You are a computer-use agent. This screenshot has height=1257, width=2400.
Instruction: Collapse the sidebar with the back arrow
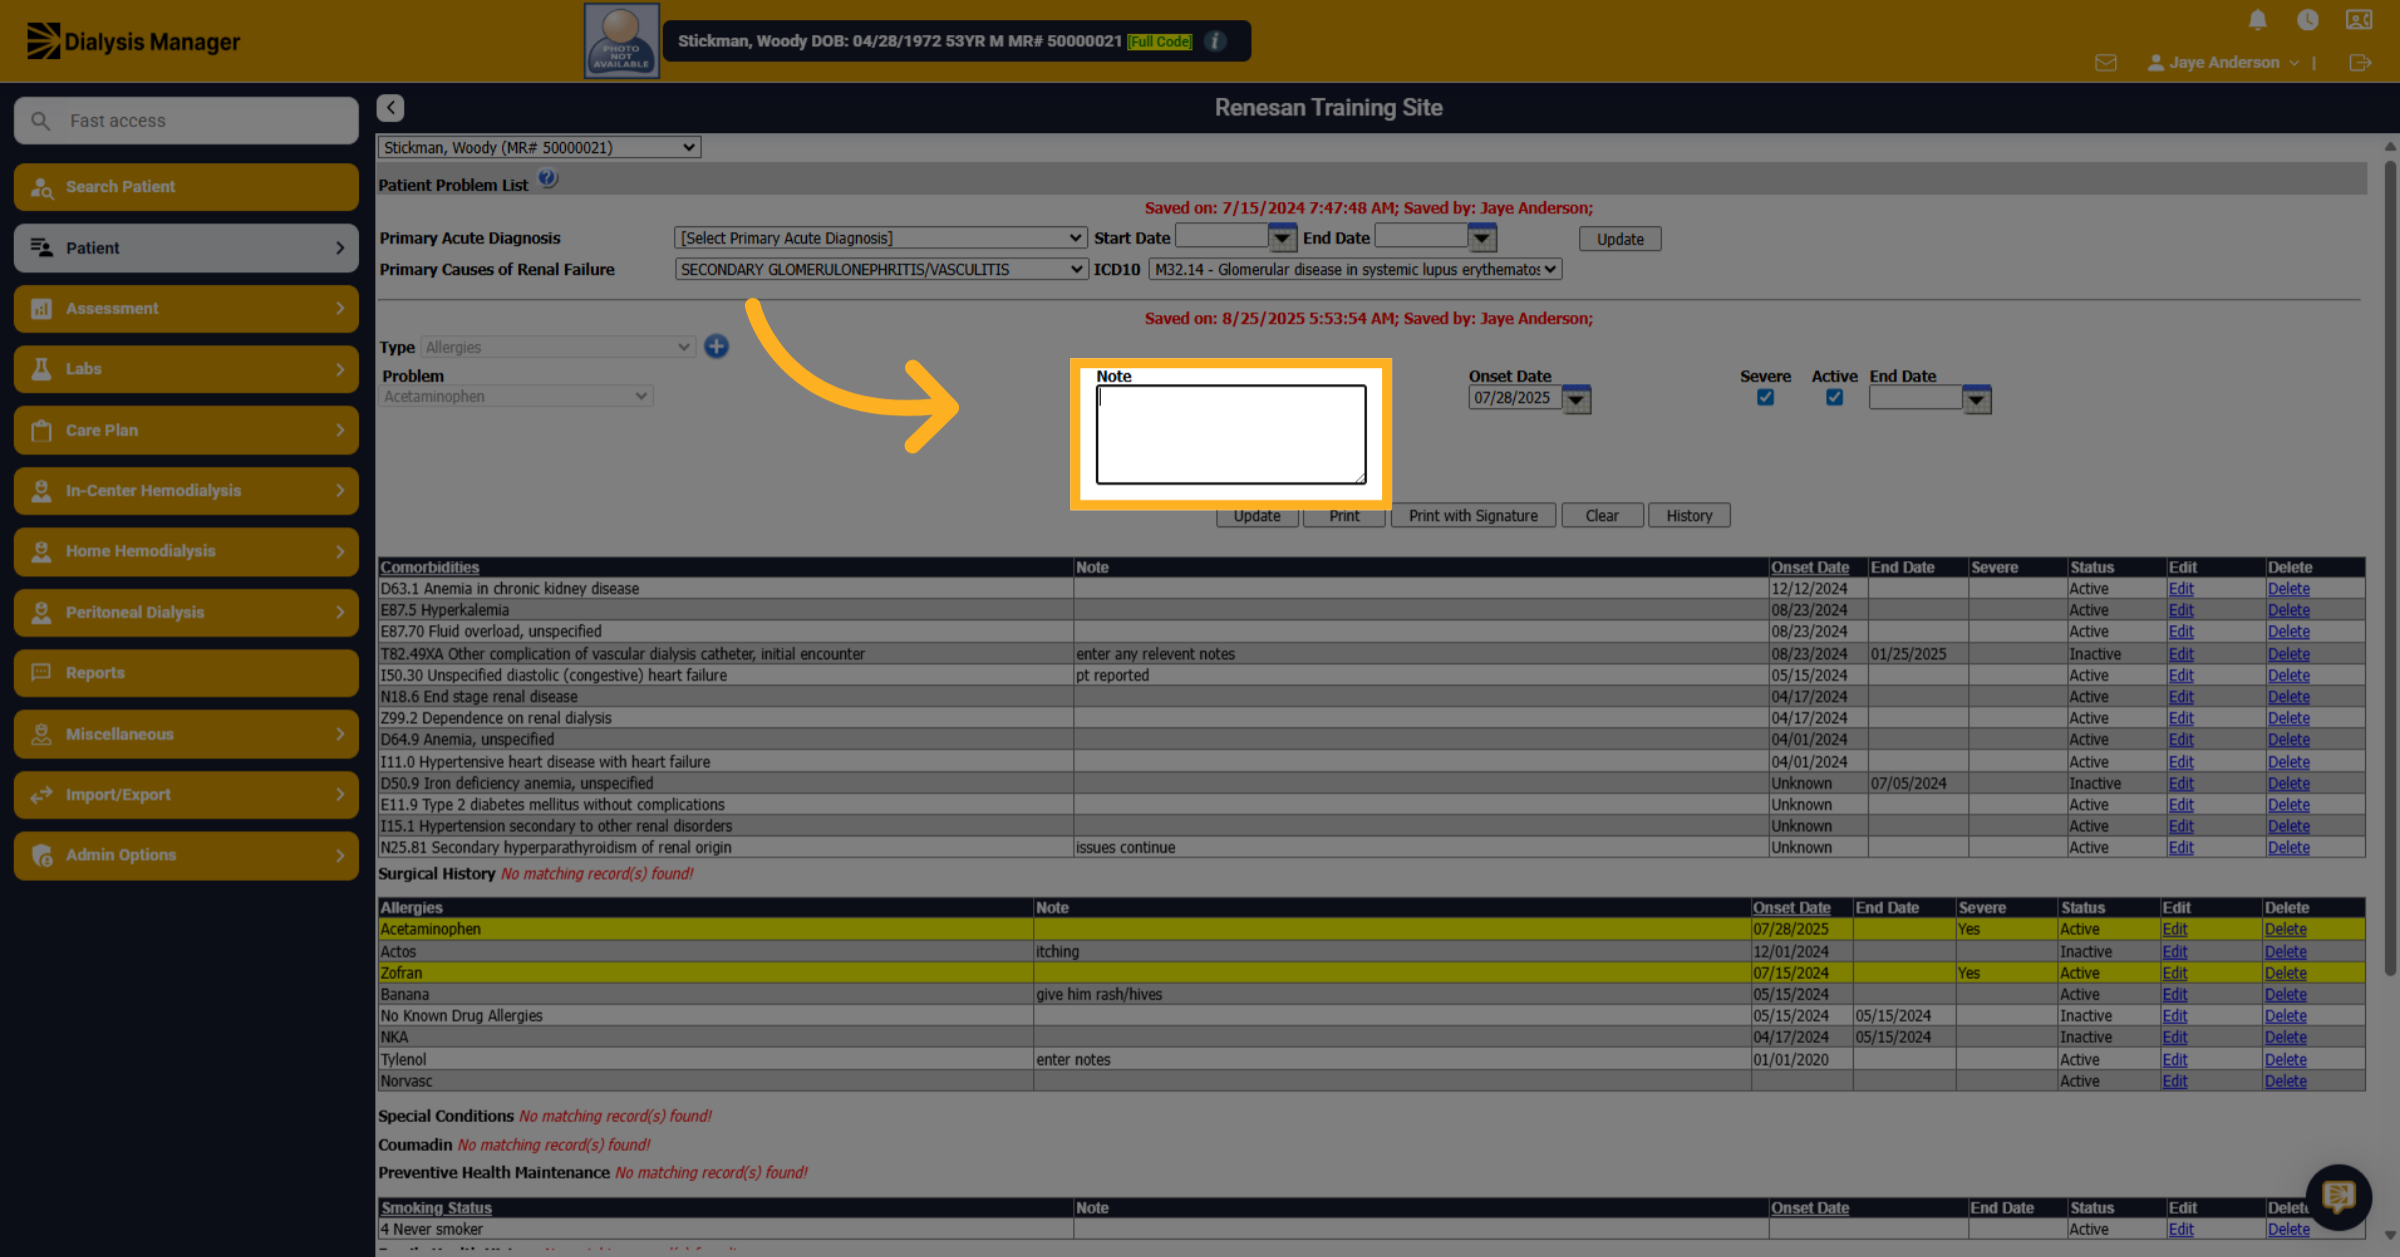391,108
